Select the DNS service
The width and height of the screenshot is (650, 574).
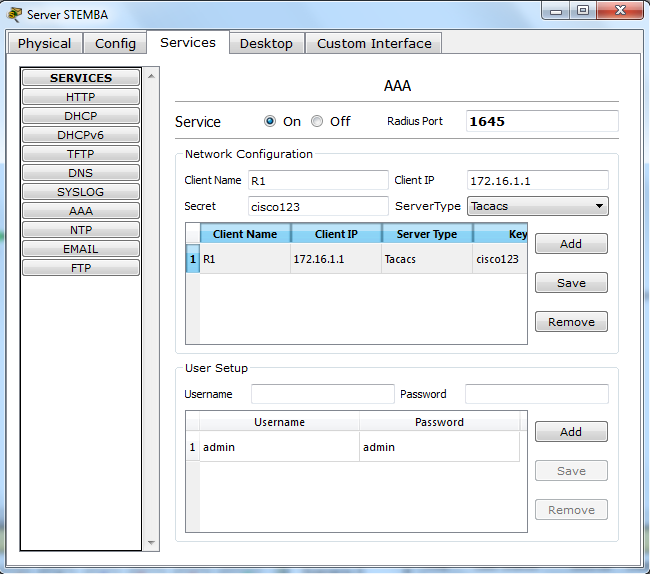pyautogui.click(x=81, y=173)
